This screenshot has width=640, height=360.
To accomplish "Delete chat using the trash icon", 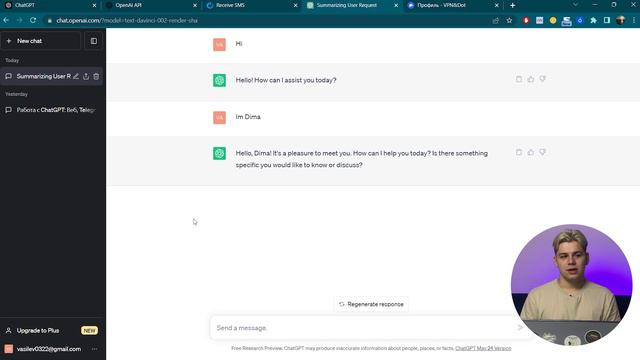I will click(96, 76).
